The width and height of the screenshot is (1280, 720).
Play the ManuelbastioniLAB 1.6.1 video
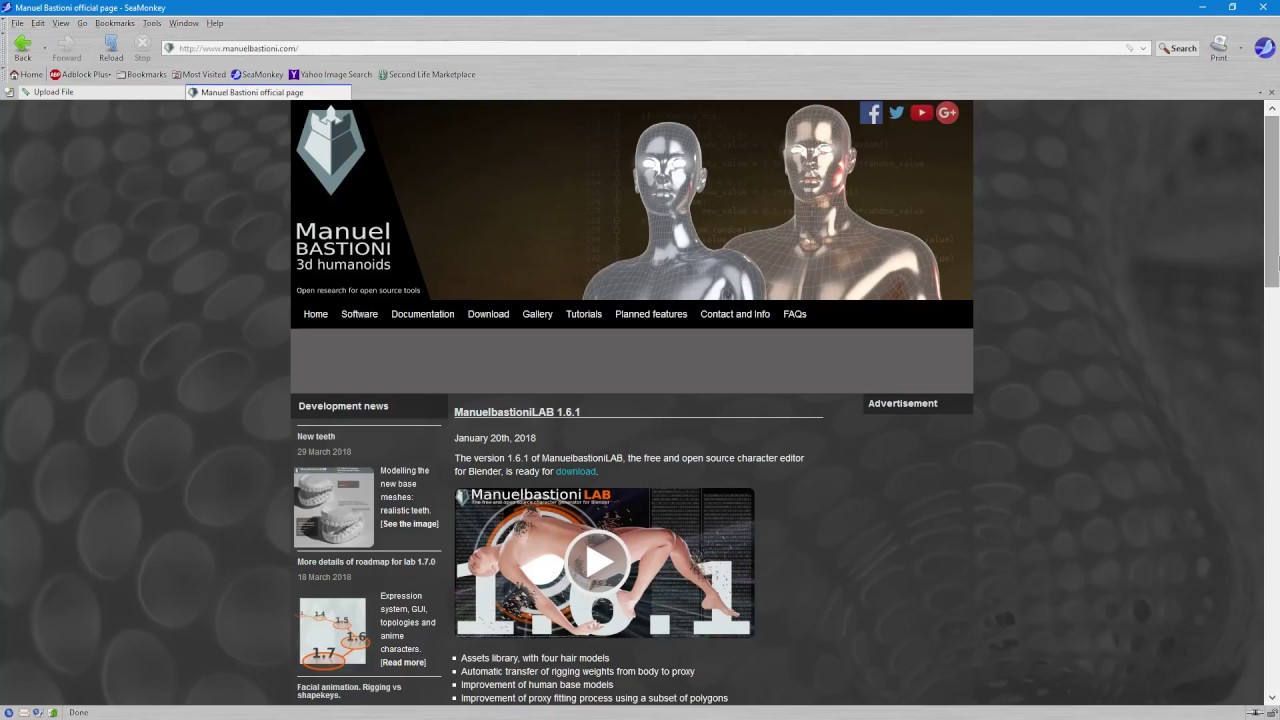click(x=597, y=562)
